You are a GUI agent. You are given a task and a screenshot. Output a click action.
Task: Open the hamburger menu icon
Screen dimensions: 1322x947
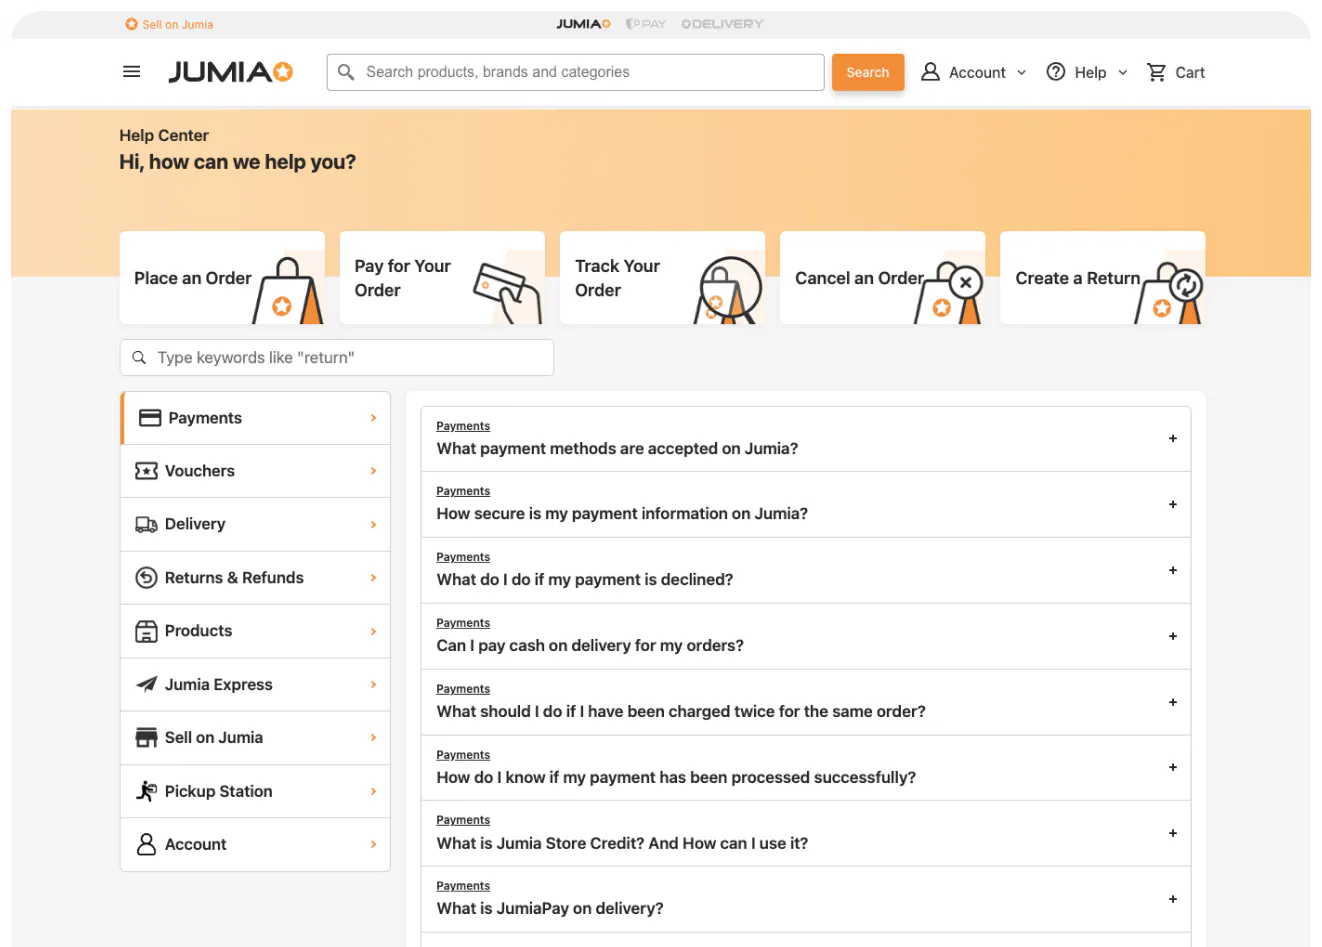[131, 72]
